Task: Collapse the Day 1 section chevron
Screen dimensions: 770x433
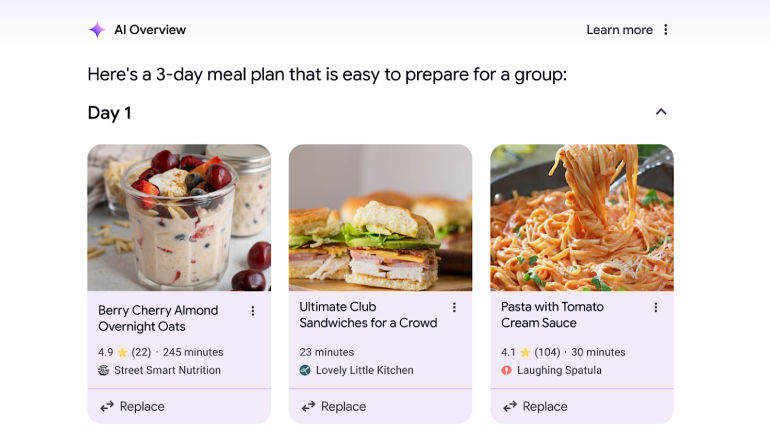Action: pyautogui.click(x=661, y=112)
